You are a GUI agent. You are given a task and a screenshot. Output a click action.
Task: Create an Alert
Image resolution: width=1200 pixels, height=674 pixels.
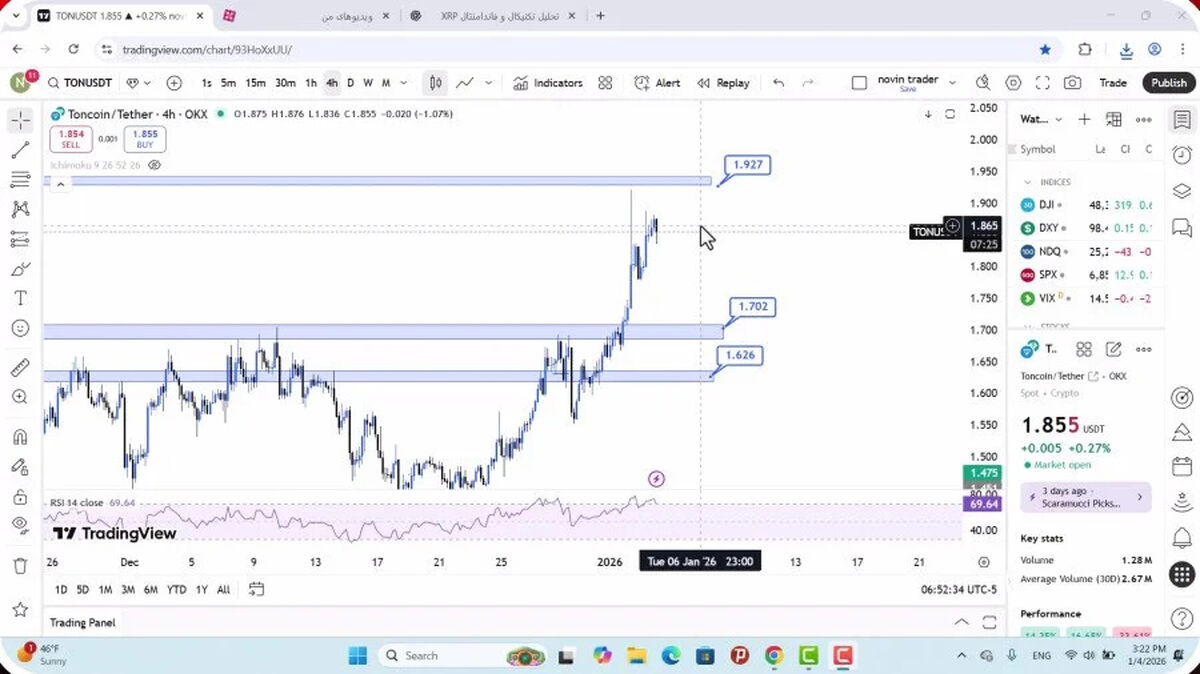tap(657, 83)
